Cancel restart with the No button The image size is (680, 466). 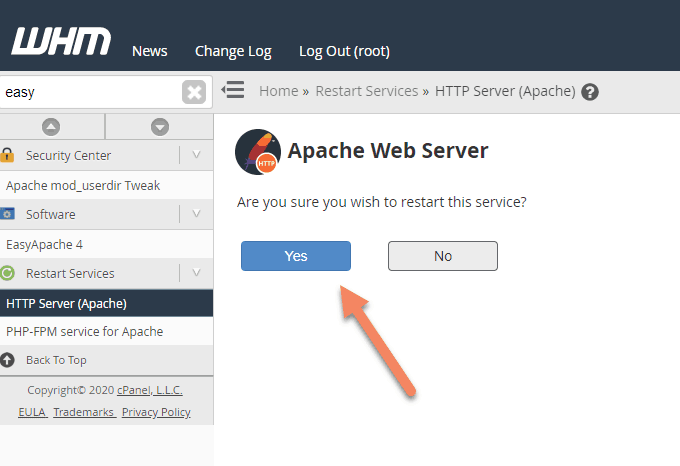[x=443, y=256]
